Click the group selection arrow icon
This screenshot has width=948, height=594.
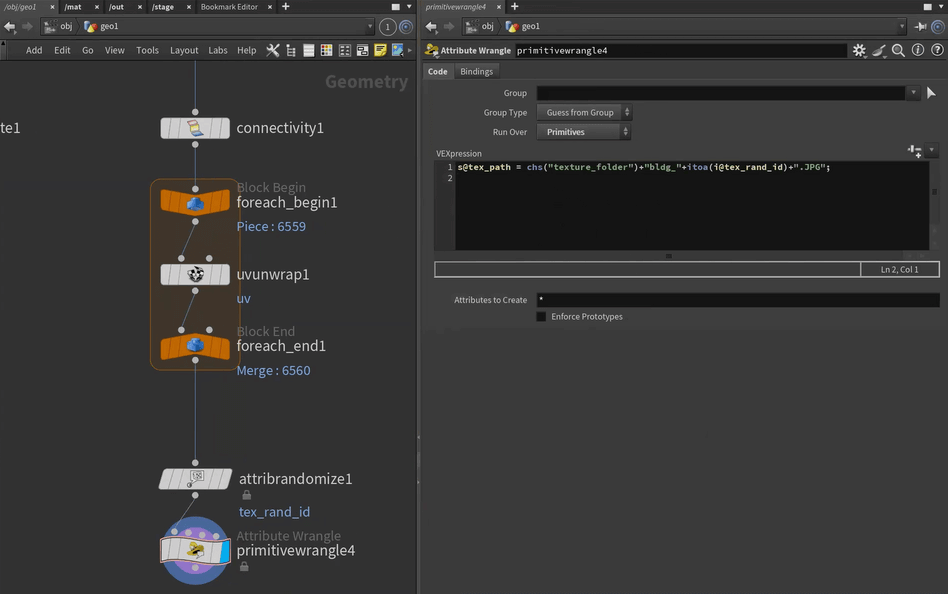[x=931, y=93]
